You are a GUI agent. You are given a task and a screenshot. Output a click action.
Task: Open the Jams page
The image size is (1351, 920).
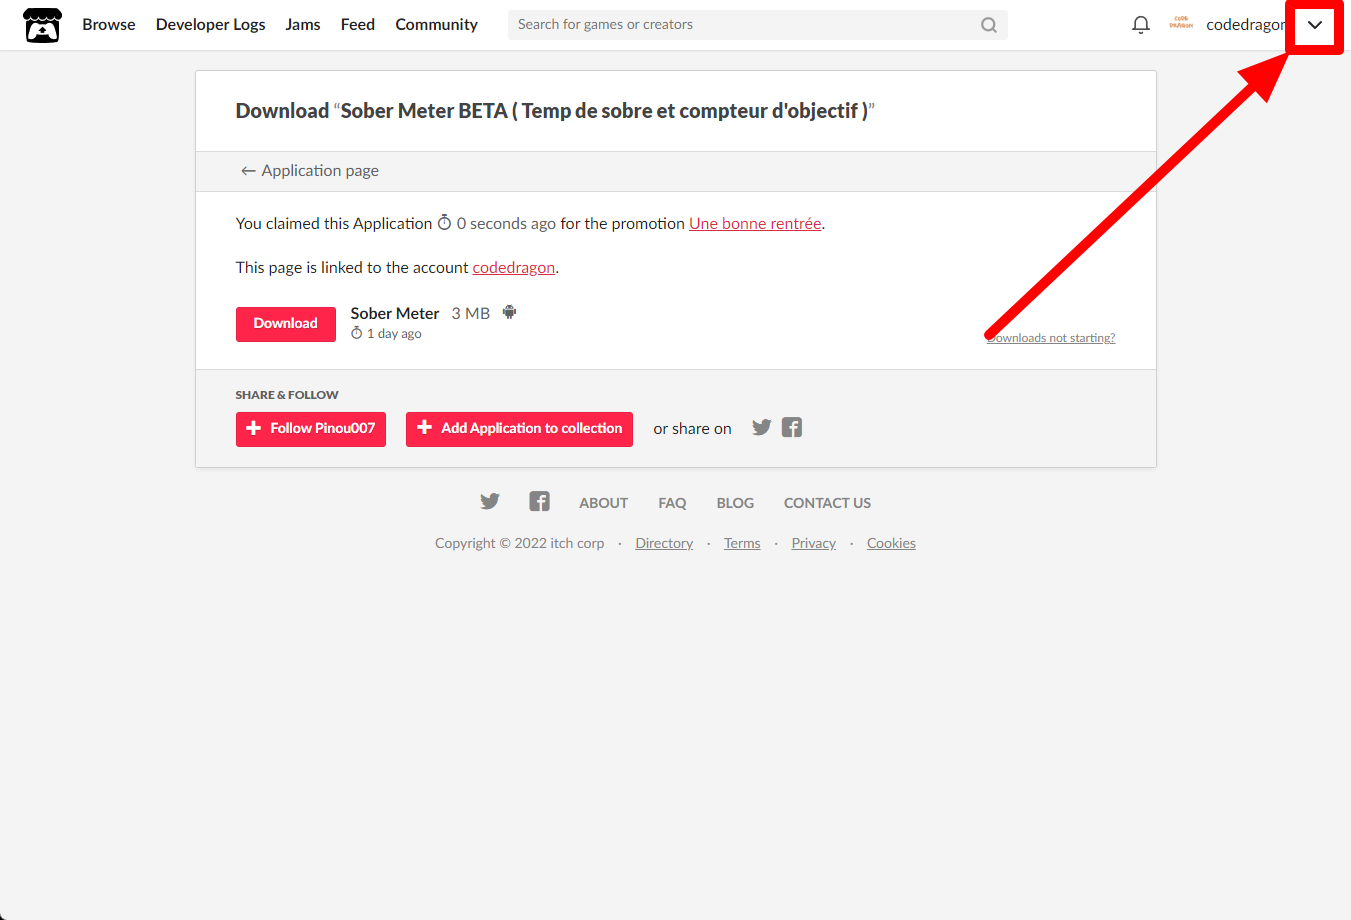[x=303, y=25]
